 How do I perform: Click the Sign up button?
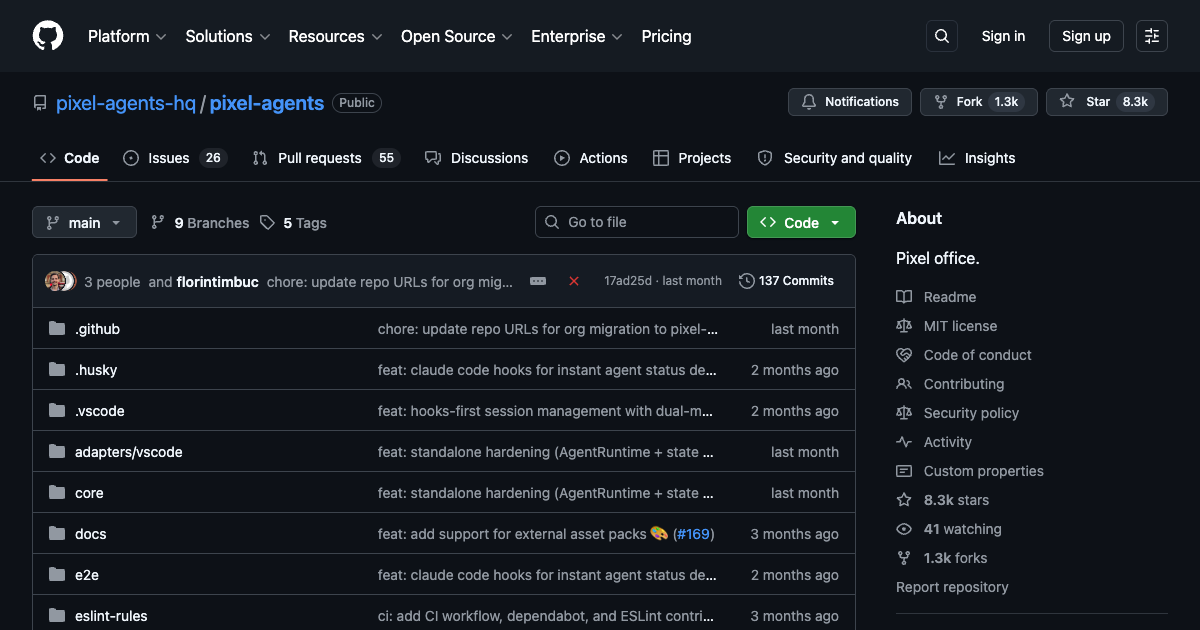(x=1086, y=36)
